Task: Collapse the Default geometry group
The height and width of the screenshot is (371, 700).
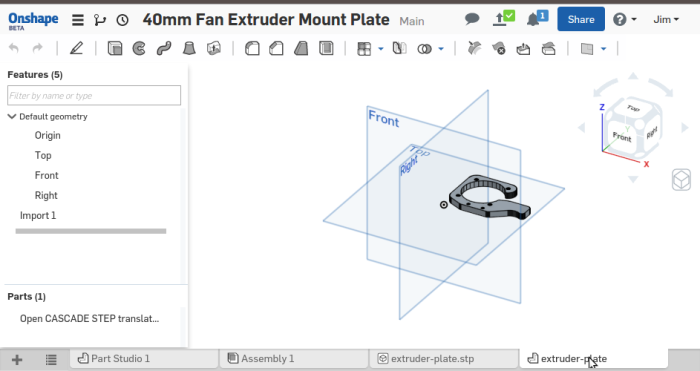Action: point(12,117)
